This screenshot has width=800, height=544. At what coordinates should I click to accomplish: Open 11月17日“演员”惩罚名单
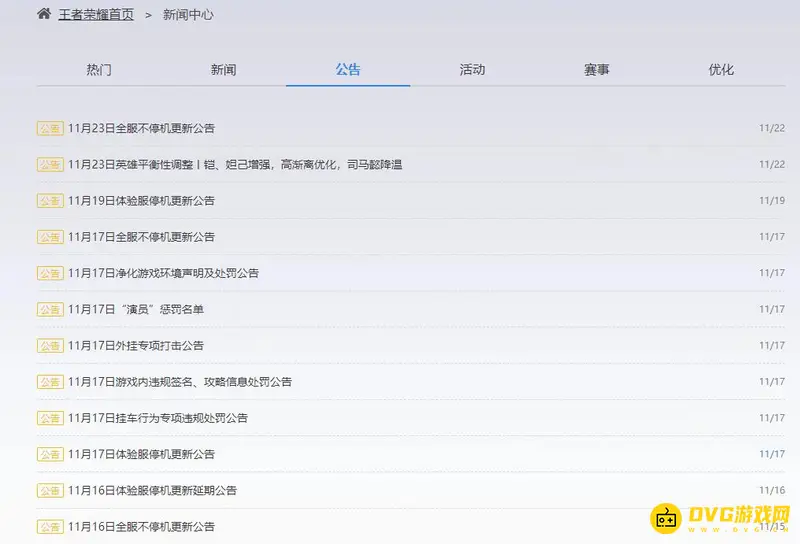[x=136, y=309]
